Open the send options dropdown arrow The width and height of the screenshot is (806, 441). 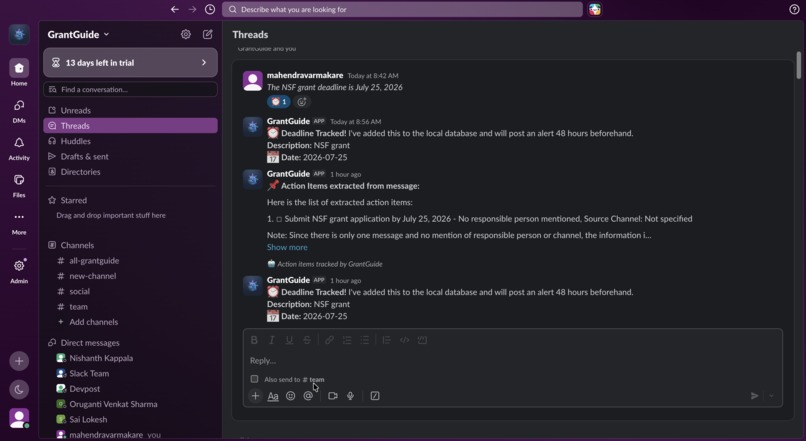(771, 396)
